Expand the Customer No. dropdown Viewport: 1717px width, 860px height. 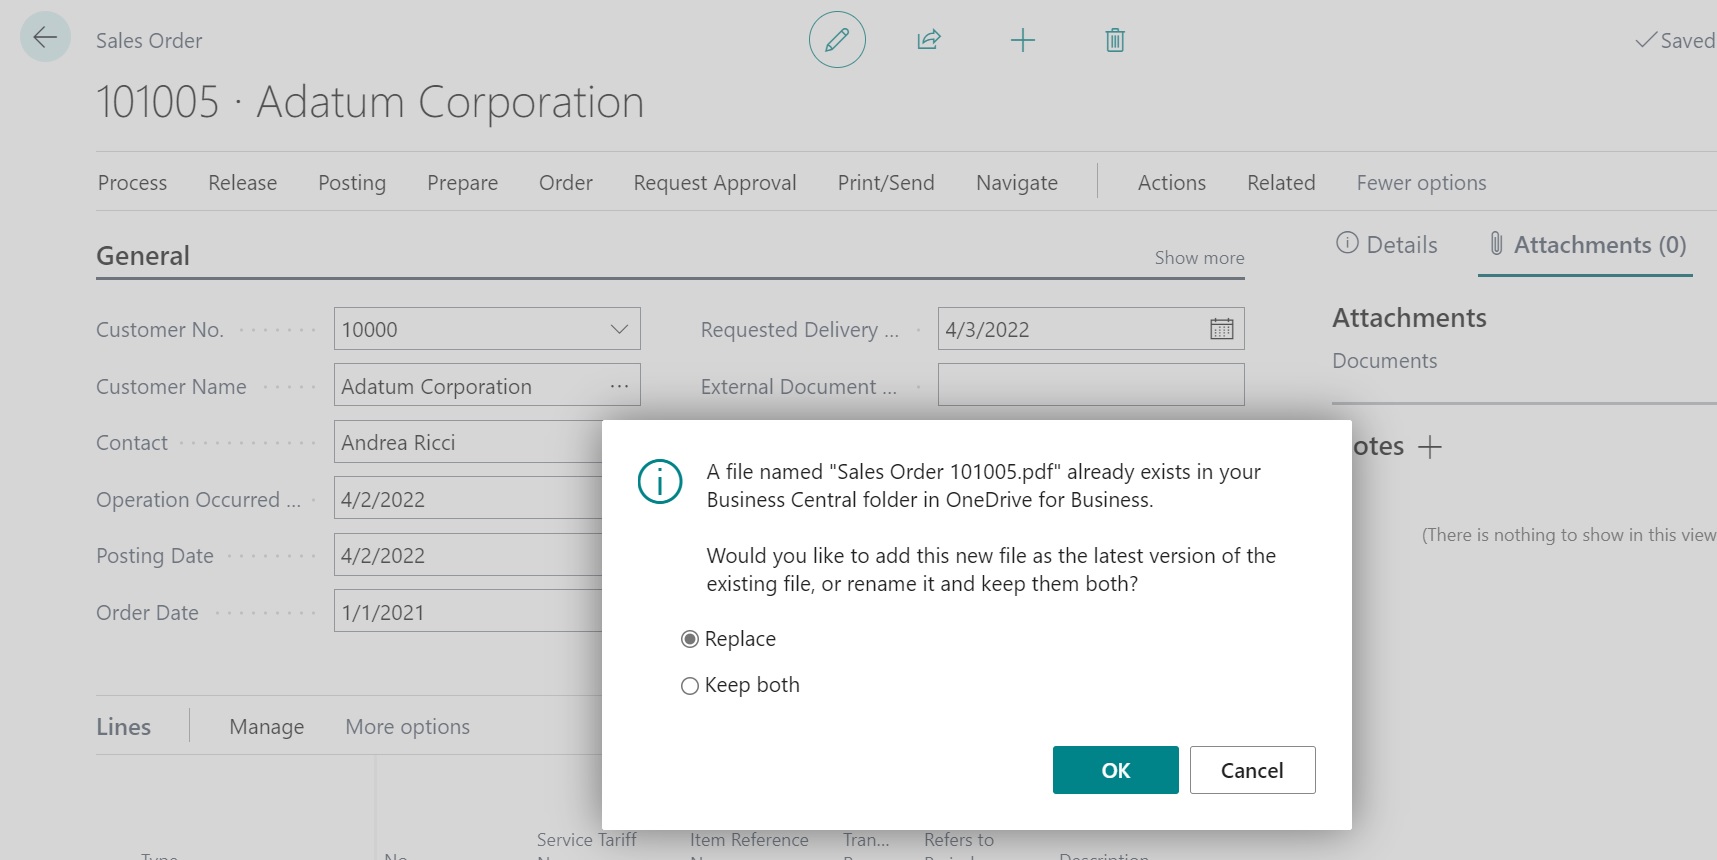tap(619, 329)
